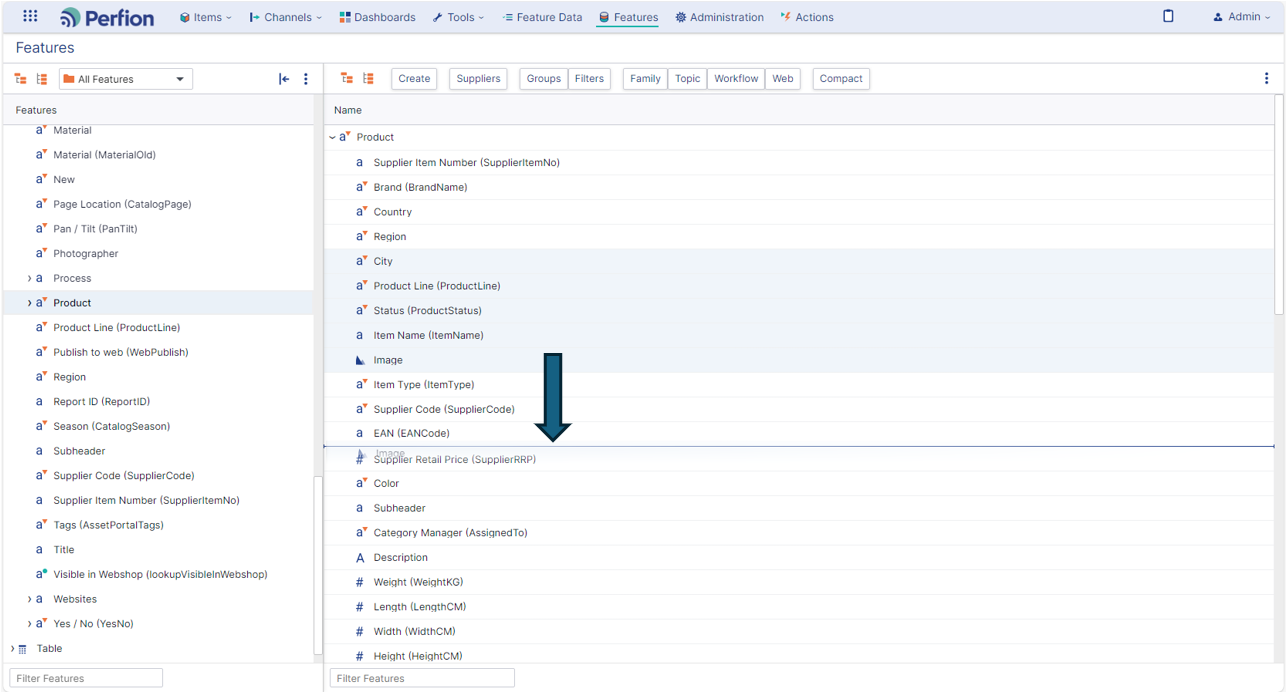
Task: Open the Channels menu
Action: point(286,17)
